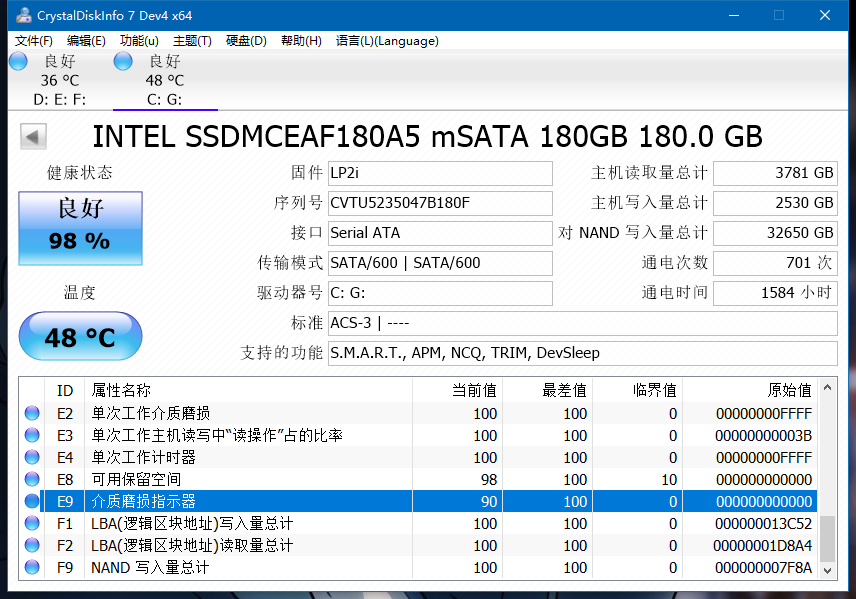
Task: Open the 文件(F) menu
Action: pos(33,41)
